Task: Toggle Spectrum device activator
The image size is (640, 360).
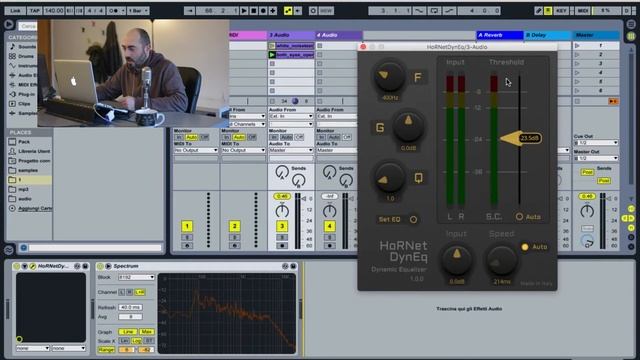Action: 100,266
